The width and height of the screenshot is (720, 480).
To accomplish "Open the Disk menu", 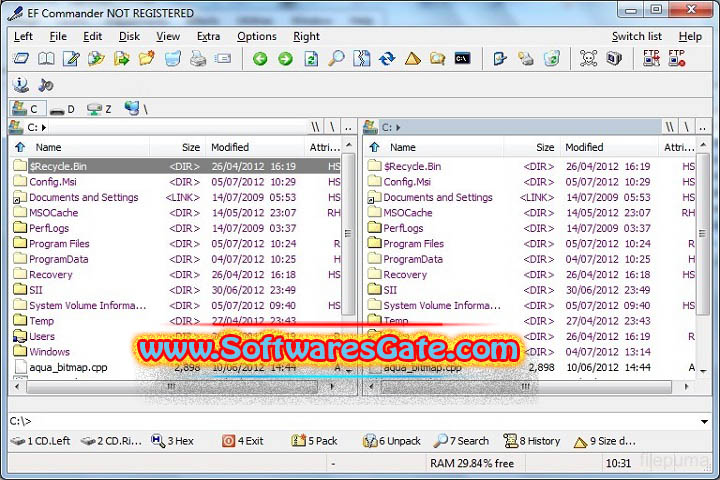I will pyautogui.click(x=129, y=36).
